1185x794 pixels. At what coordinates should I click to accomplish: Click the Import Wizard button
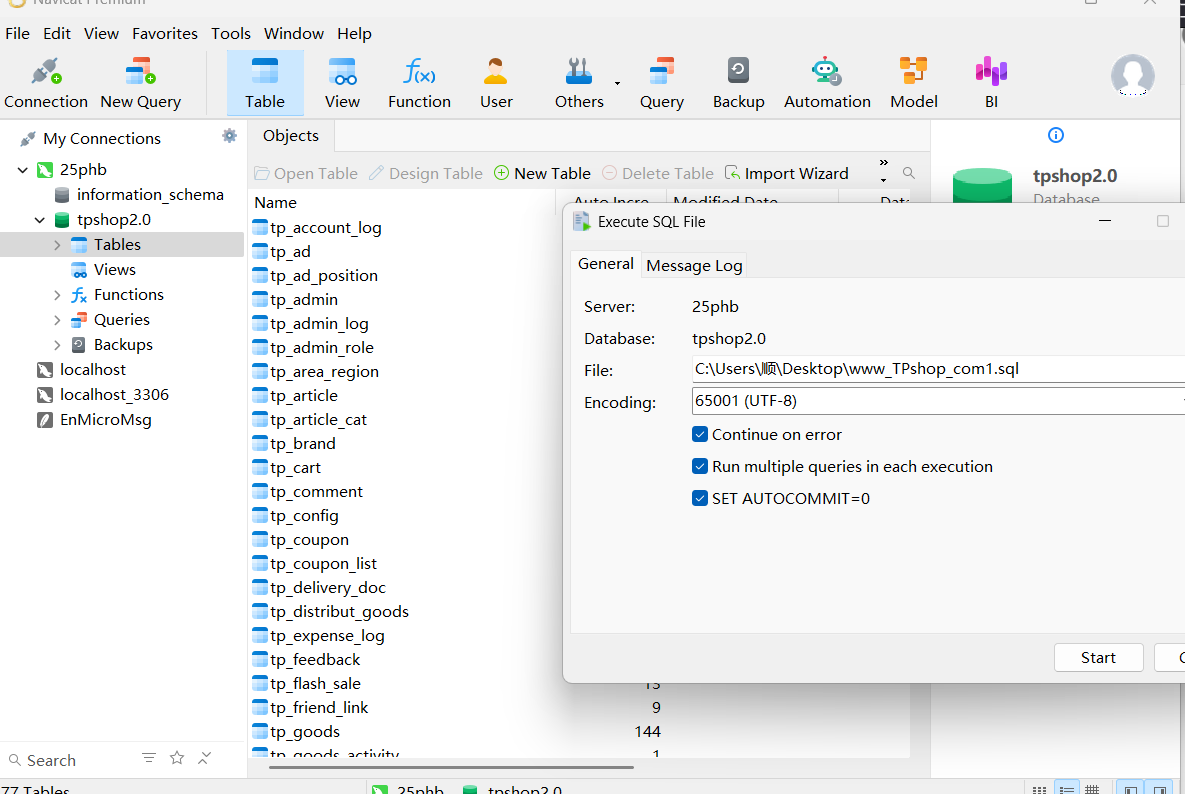tap(786, 173)
